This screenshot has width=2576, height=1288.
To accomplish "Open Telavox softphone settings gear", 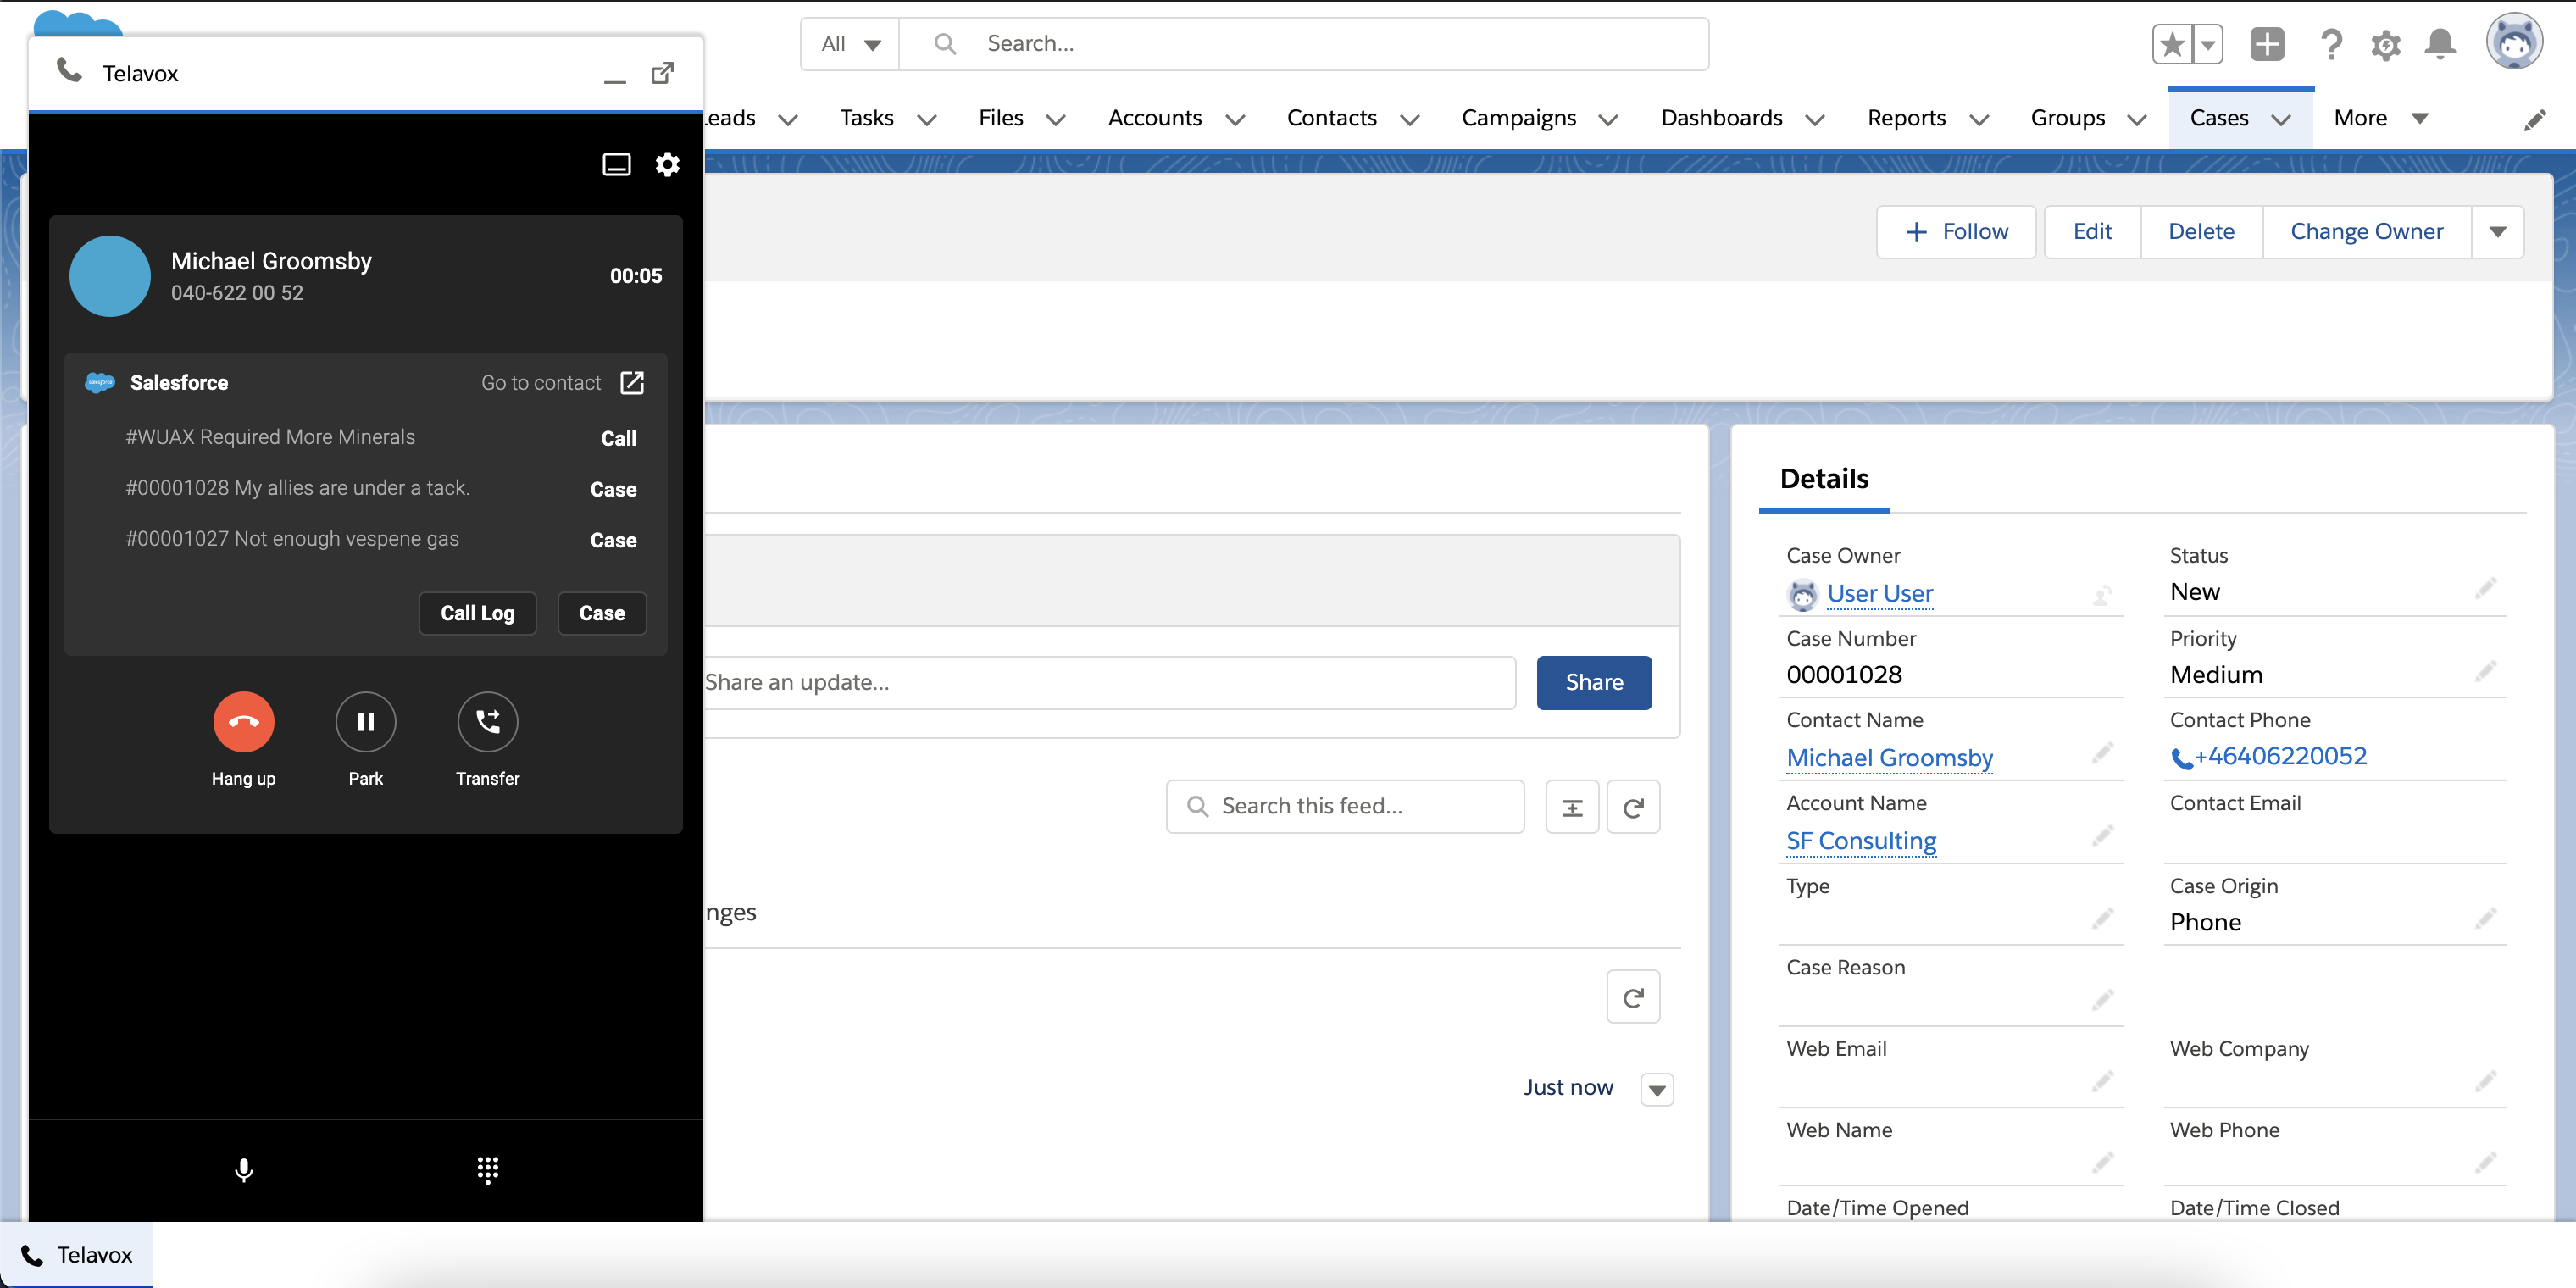I will coord(667,164).
